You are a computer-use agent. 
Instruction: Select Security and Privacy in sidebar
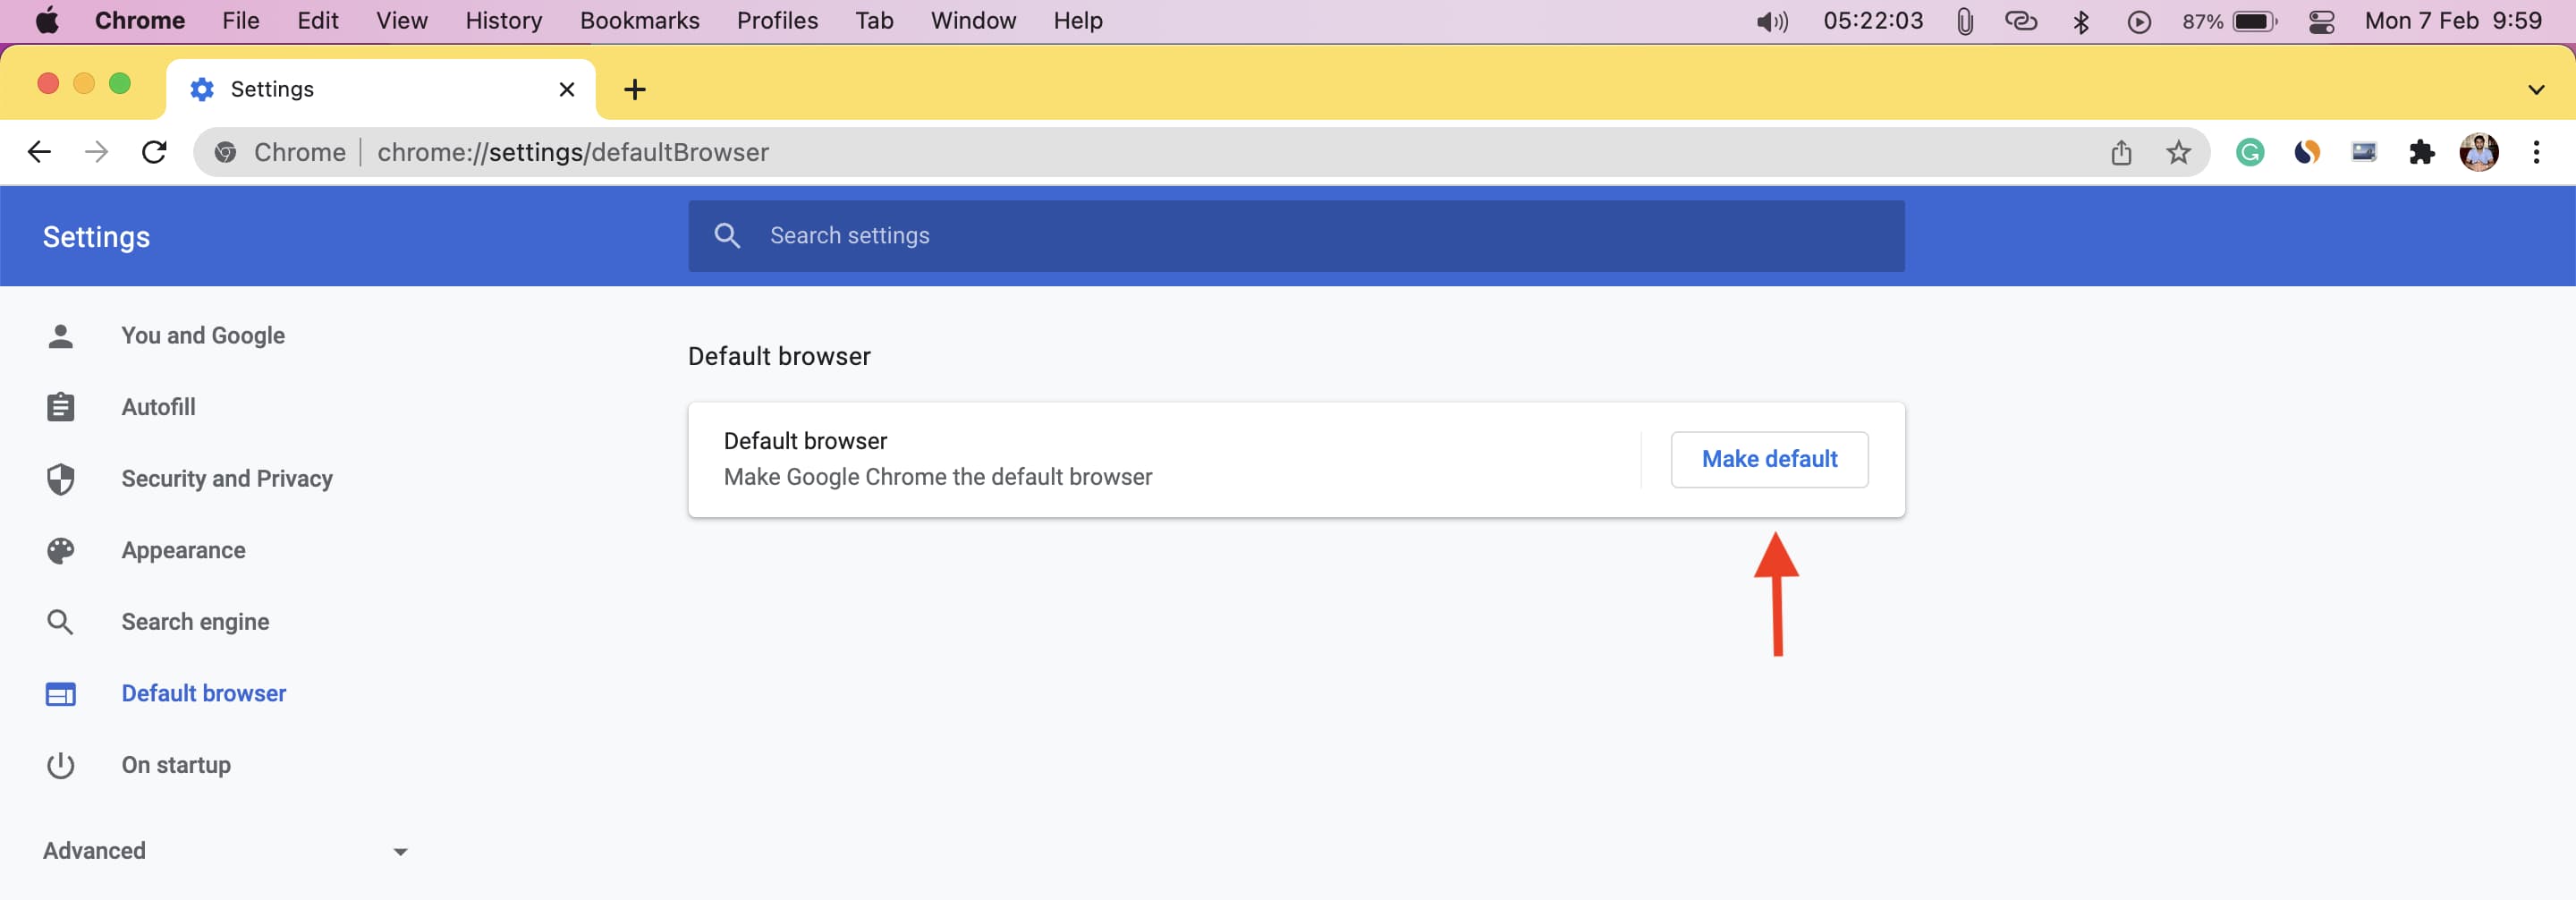pos(226,479)
